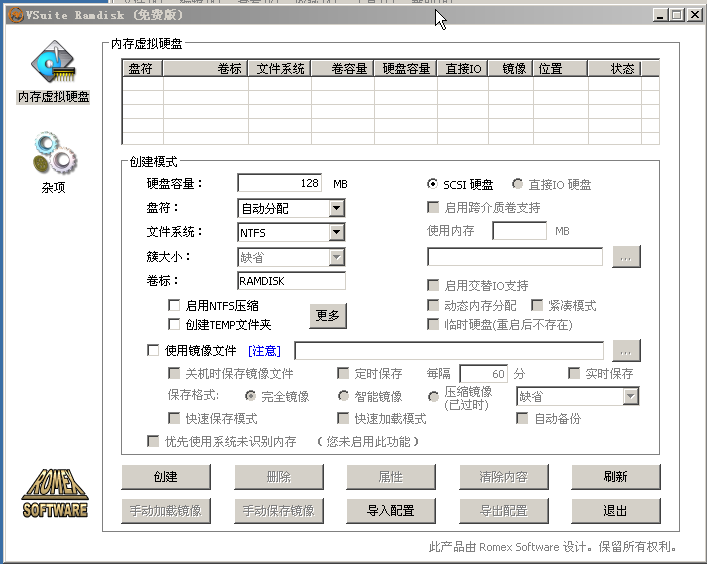
Task: Click the 手动加载镜像 button
Action: point(166,510)
